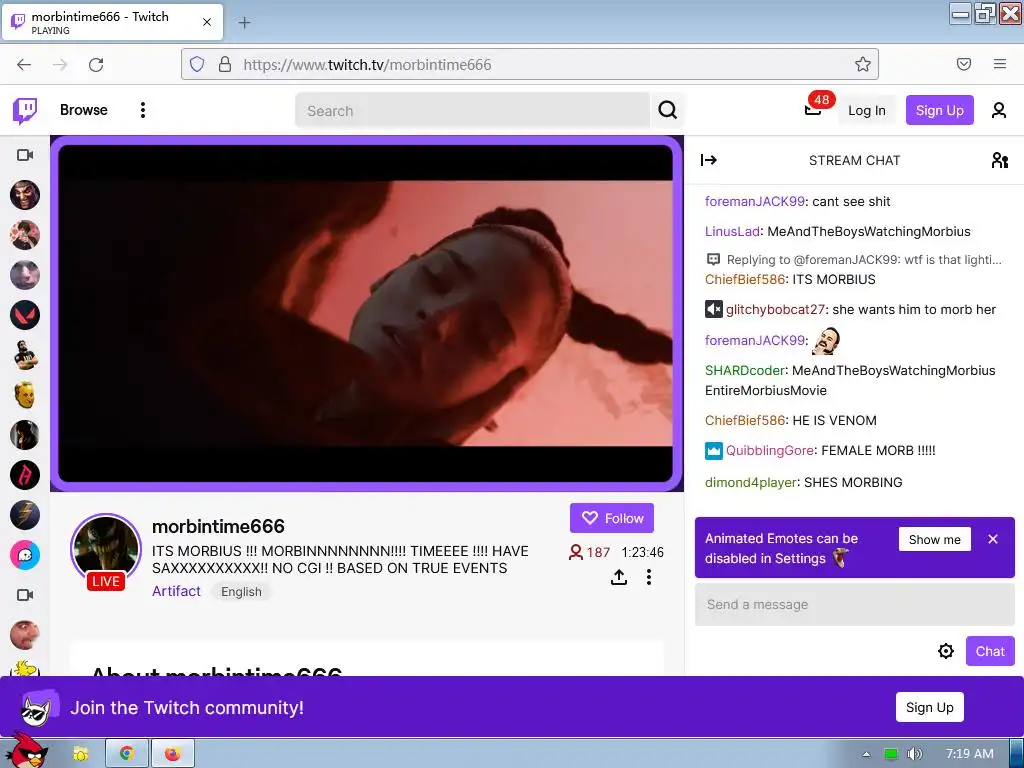Click the purple Sign Up button in header

point(939,110)
